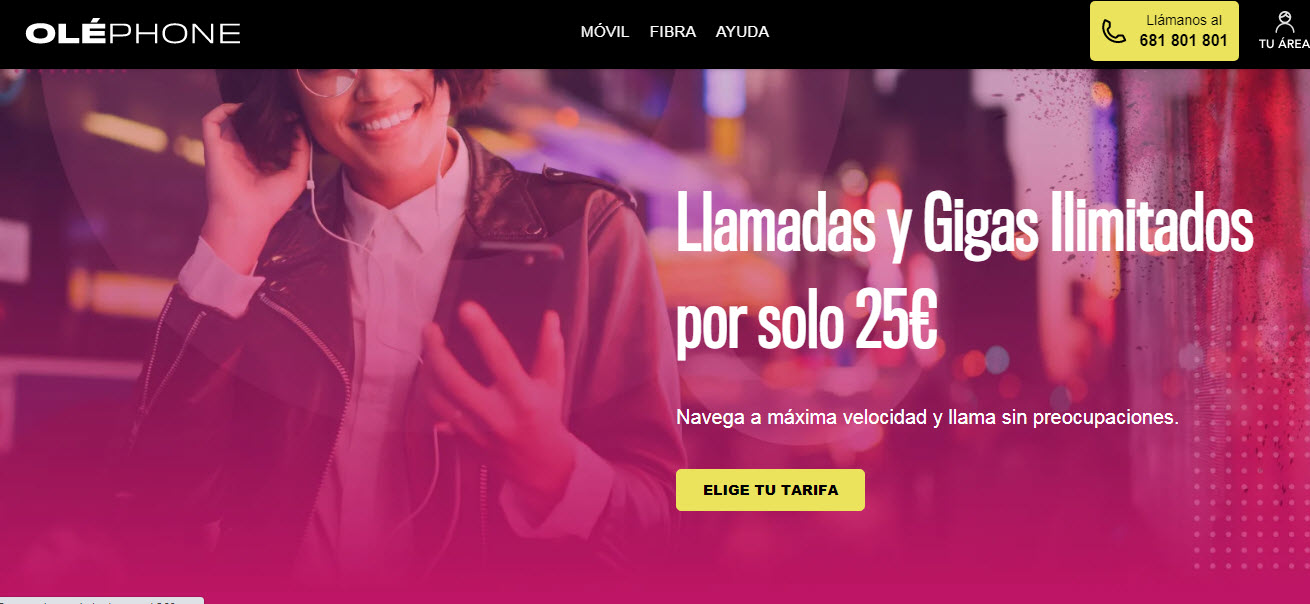Click the 'por solo 25€' price text

pyautogui.click(x=806, y=320)
